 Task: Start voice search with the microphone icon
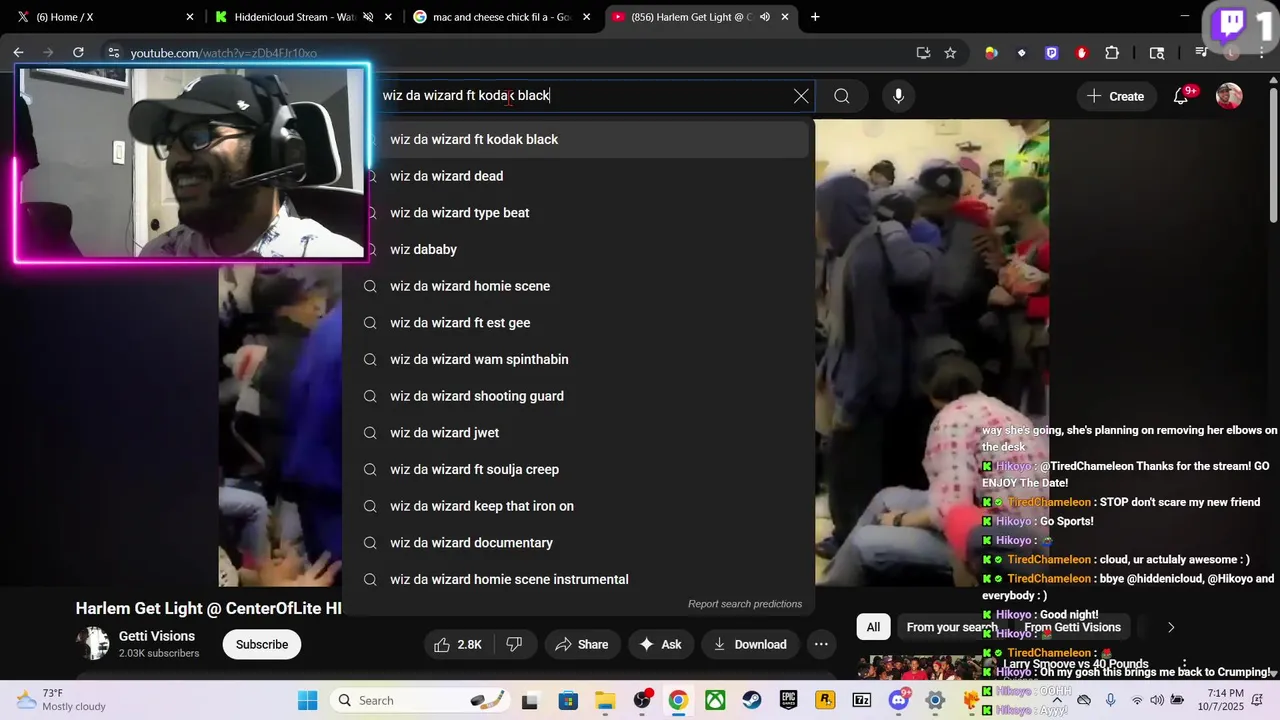[898, 96]
